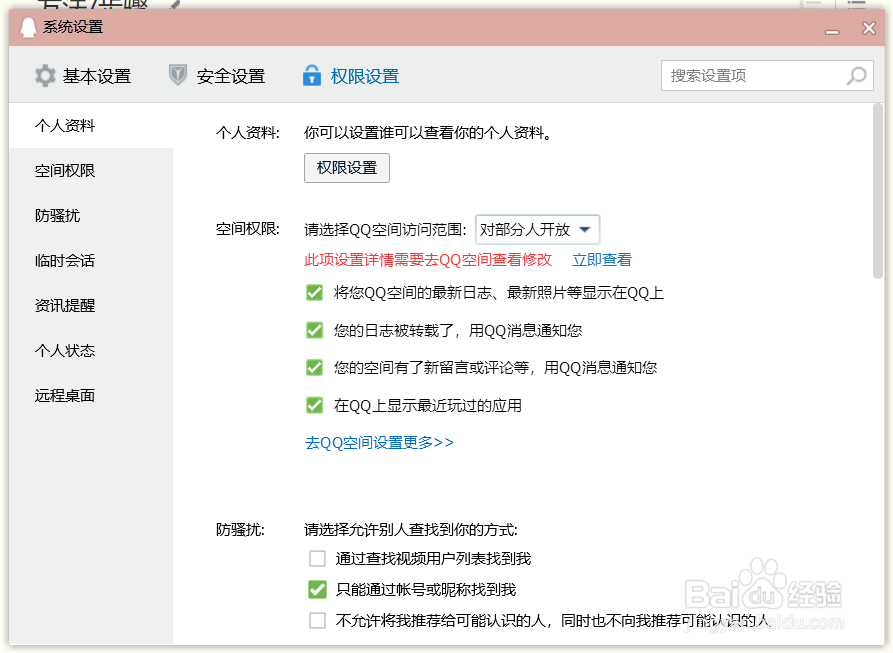893x653 pixels.
Task: Click the magnifier search icon
Action: [x=856, y=76]
